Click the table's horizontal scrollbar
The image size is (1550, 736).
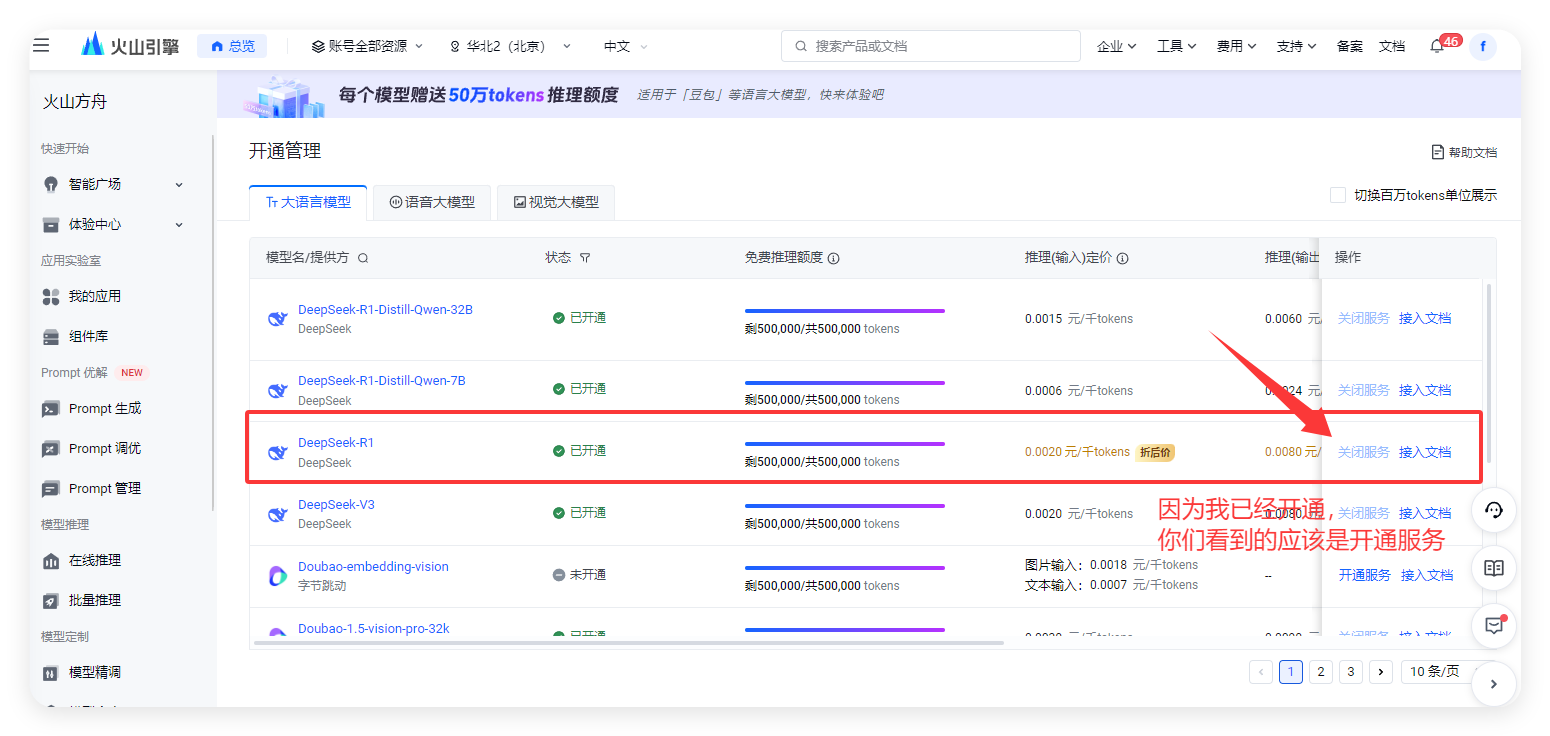click(x=629, y=643)
